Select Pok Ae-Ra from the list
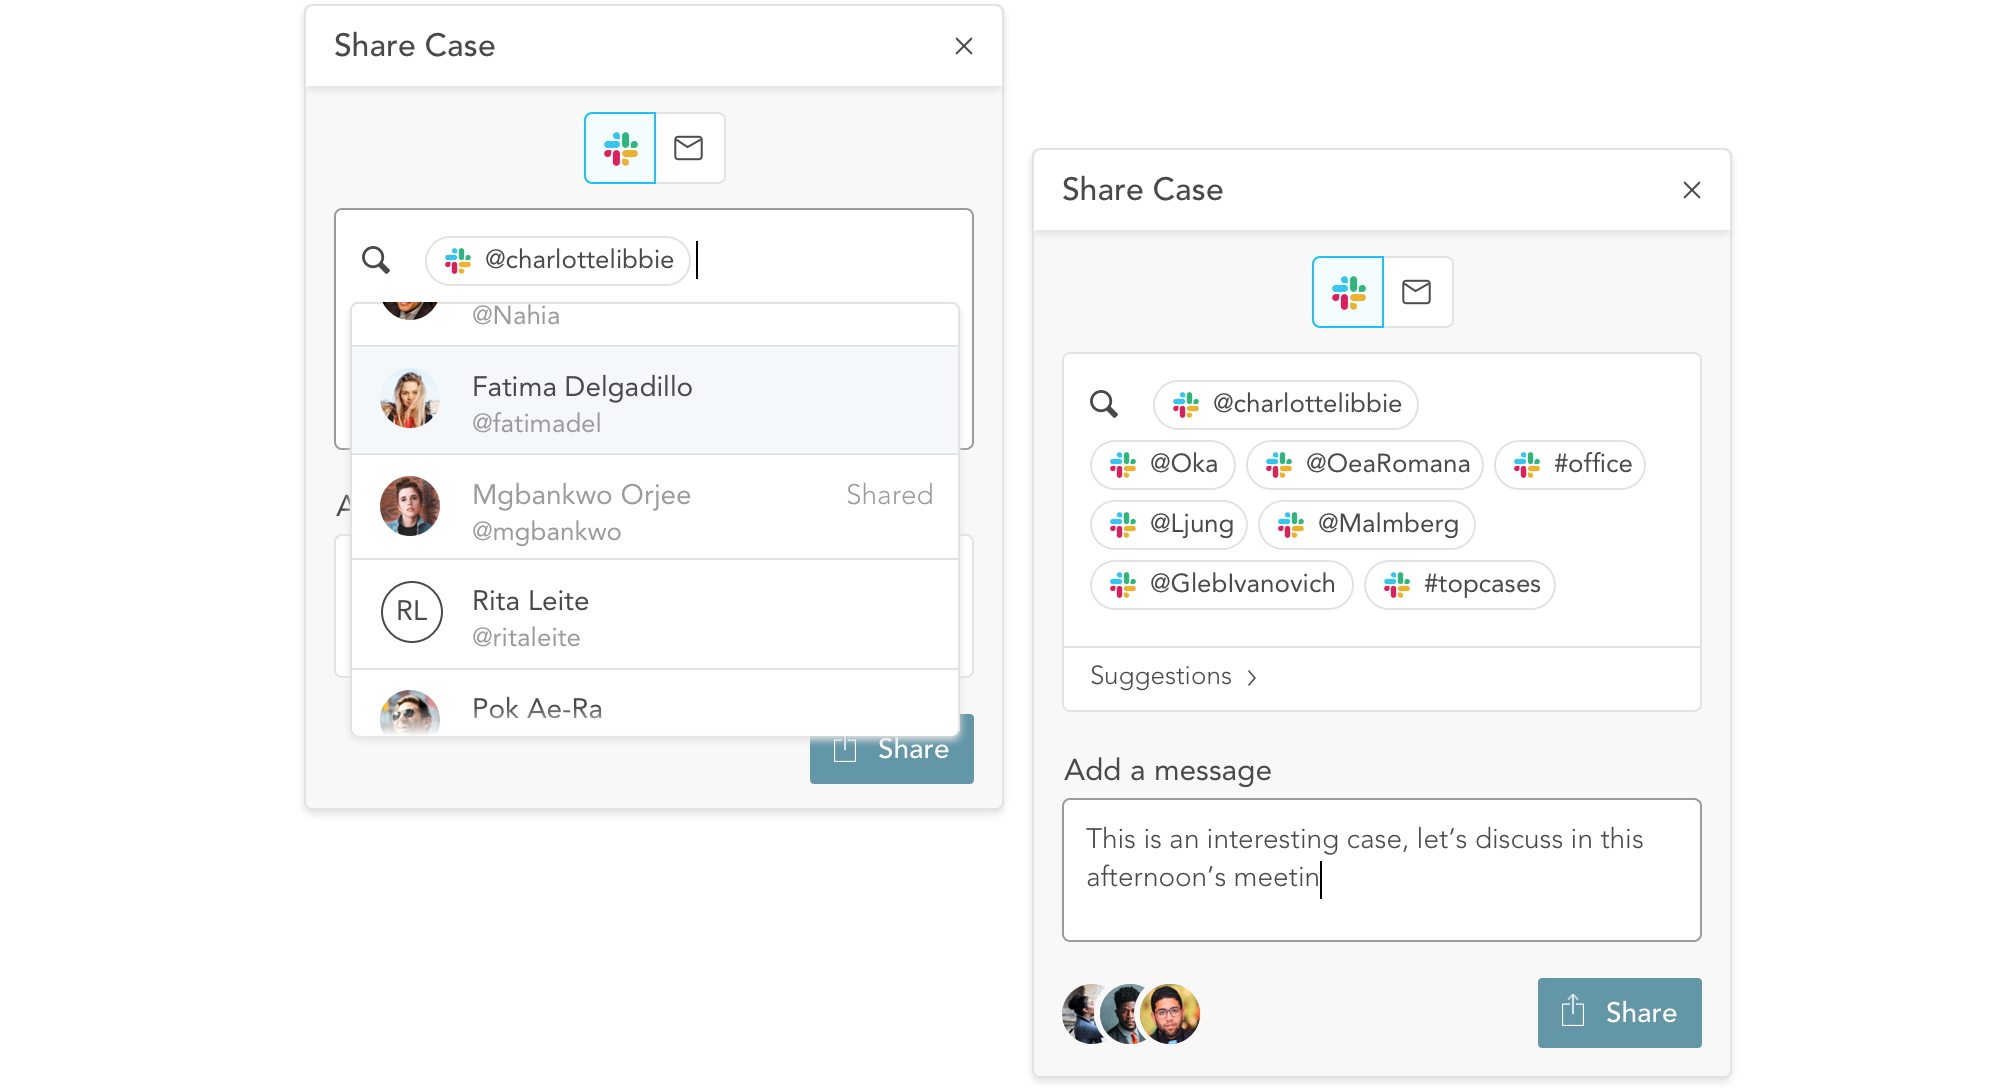 (655, 704)
